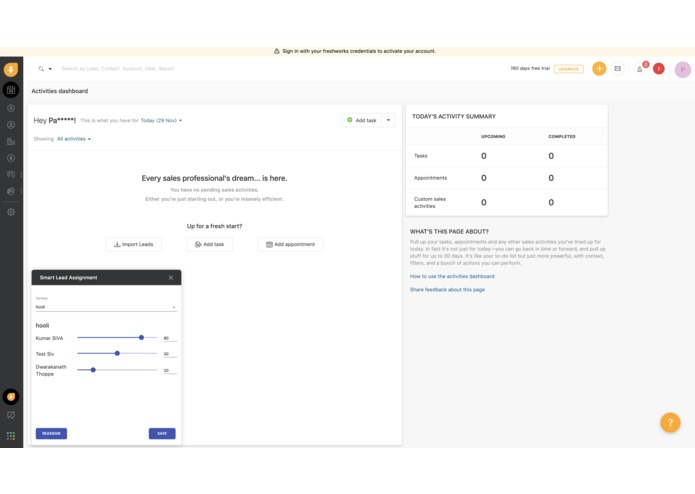The width and height of the screenshot is (695, 494).
Task: Click the Activities dashboard page title
Action: tap(60, 91)
